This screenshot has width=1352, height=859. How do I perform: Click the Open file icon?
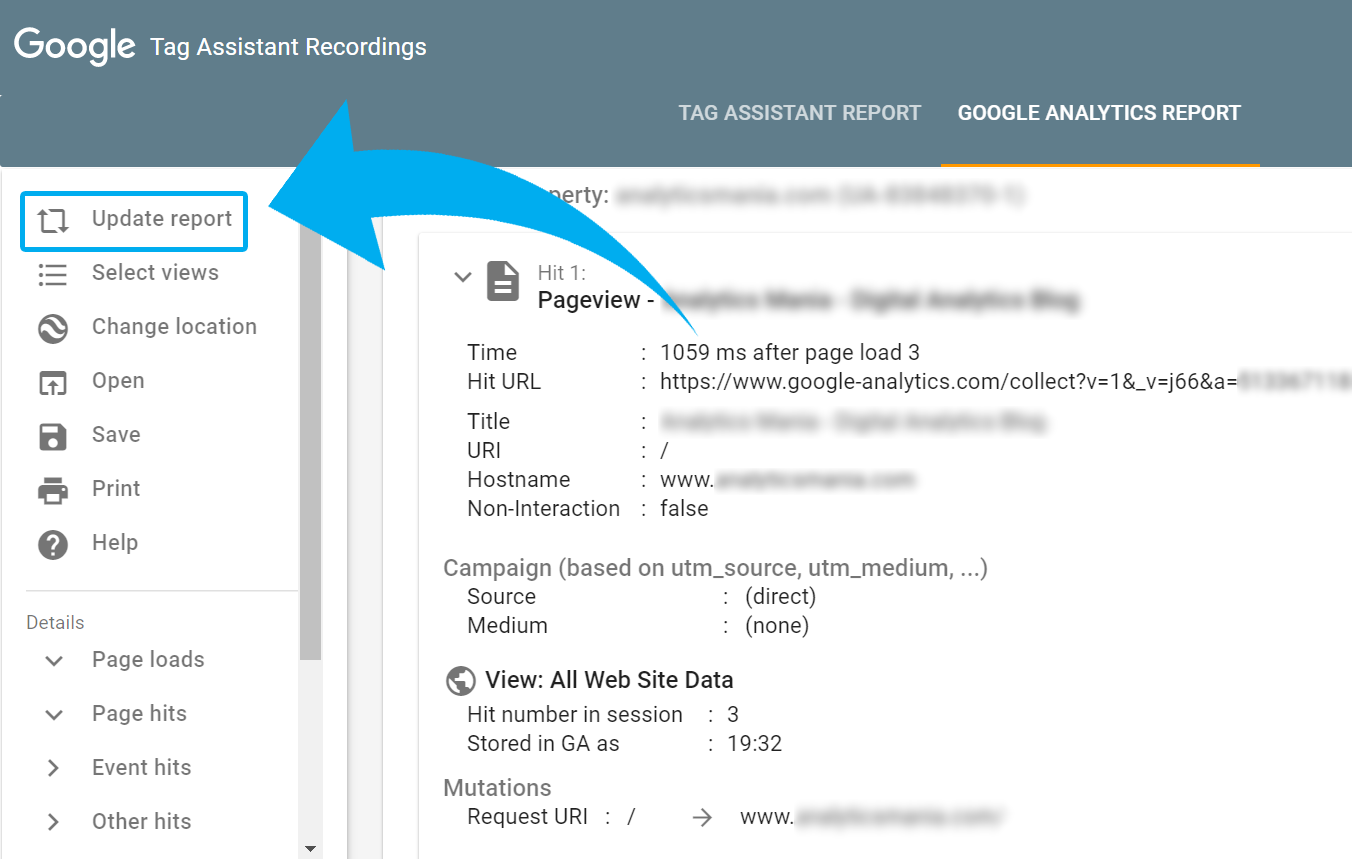pyautogui.click(x=53, y=382)
